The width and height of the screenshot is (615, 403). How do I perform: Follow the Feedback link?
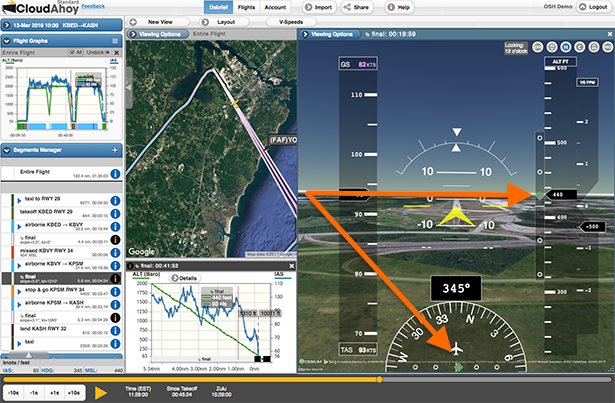tap(93, 6)
